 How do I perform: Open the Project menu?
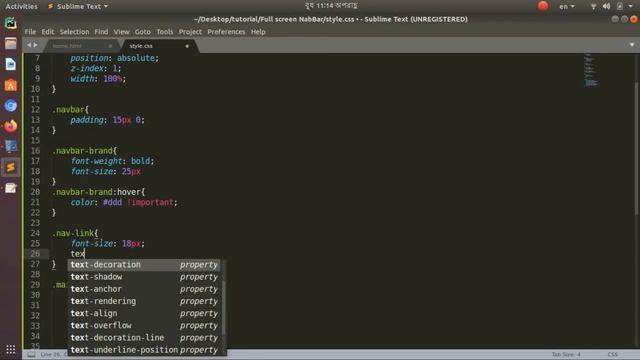tap(190, 32)
